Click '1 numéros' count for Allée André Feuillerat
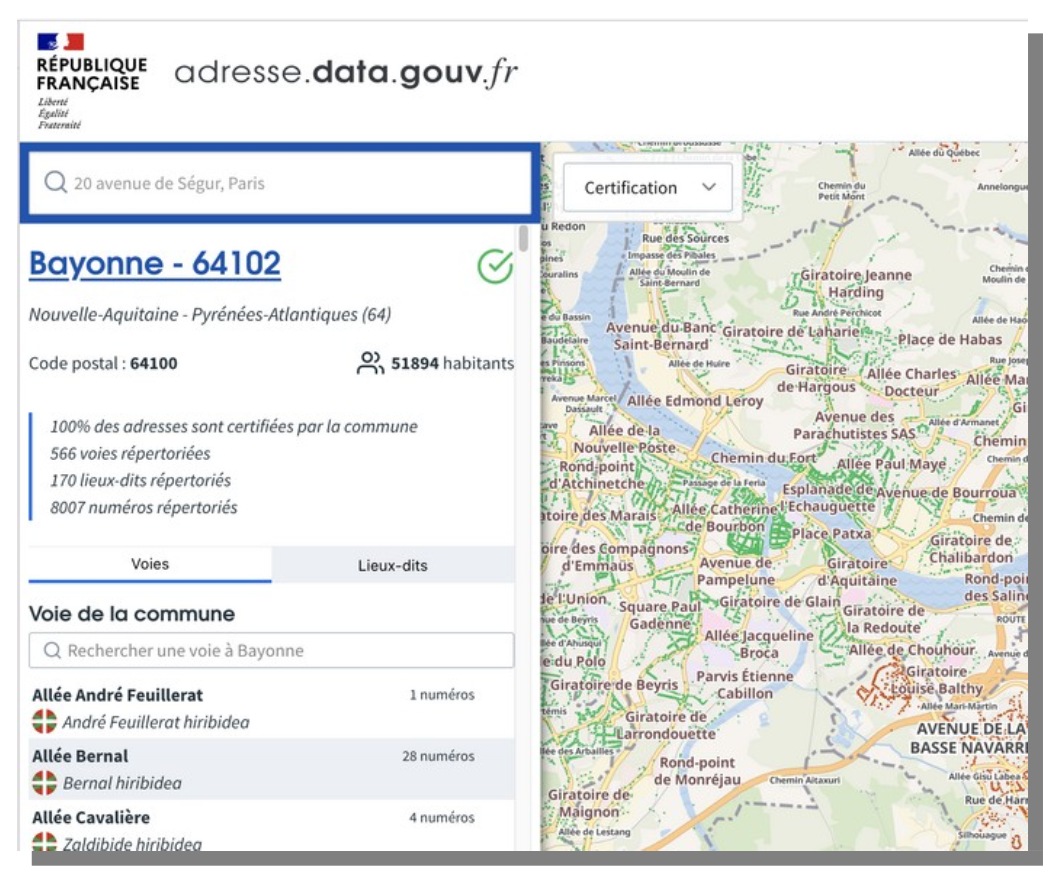1064x884 pixels. (x=442, y=695)
